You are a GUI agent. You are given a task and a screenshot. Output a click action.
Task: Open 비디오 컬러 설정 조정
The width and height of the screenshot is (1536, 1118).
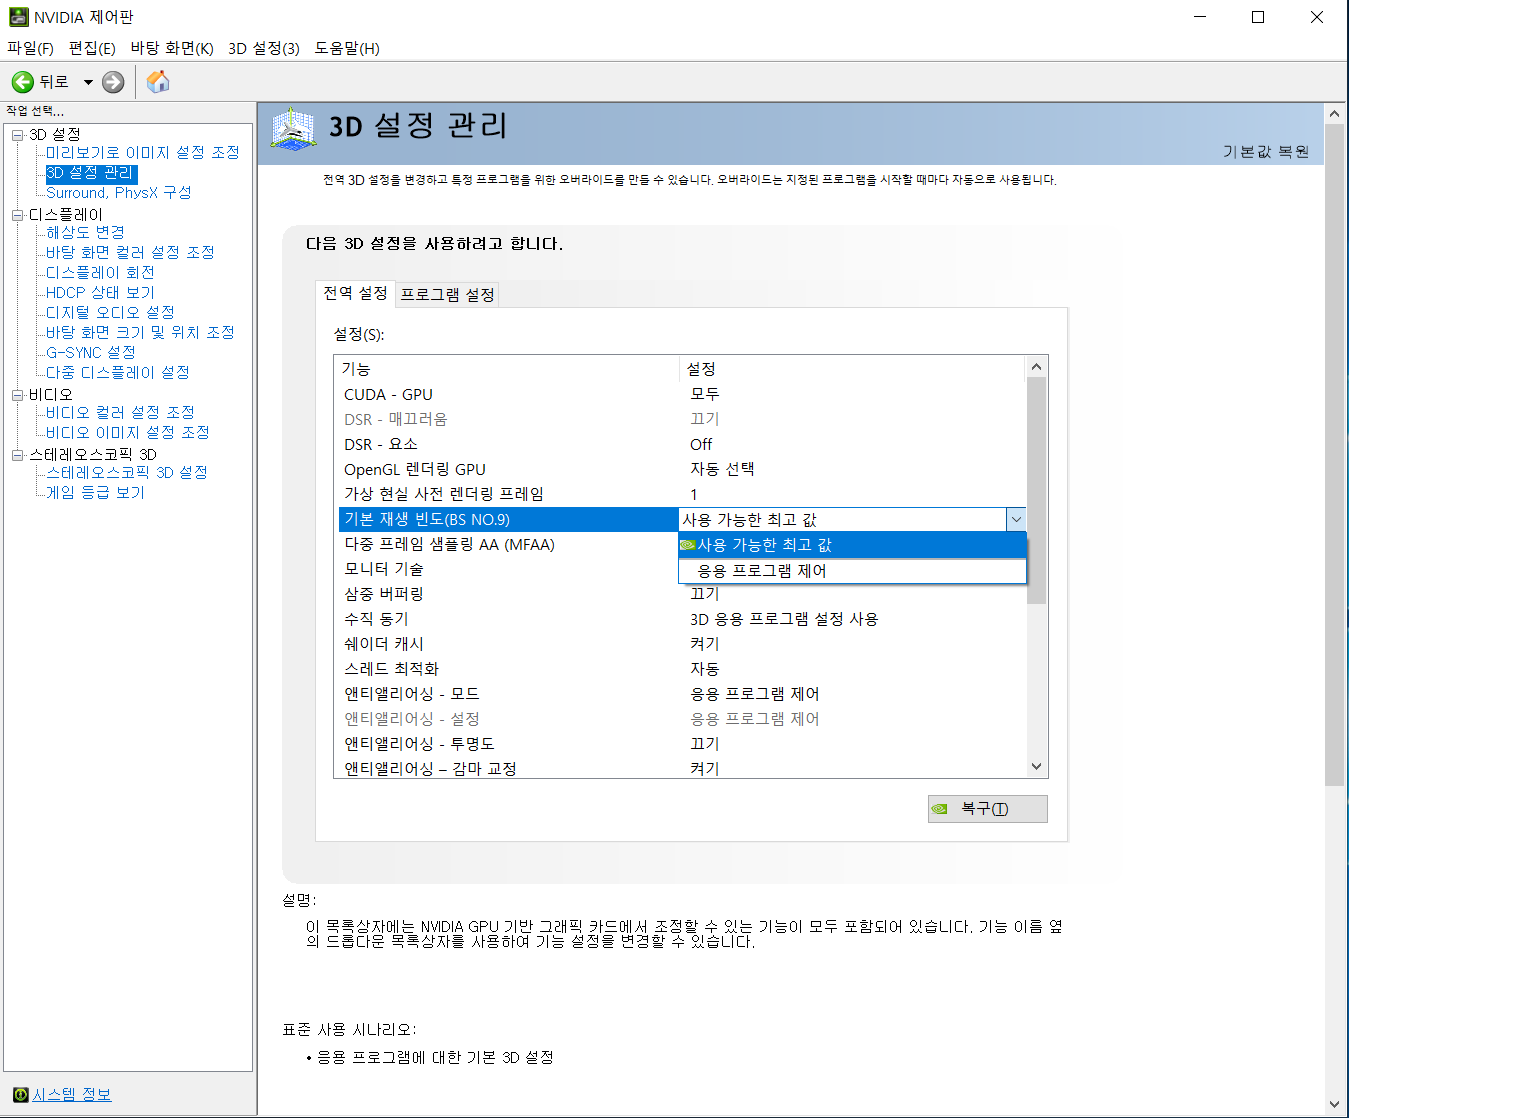(x=120, y=412)
